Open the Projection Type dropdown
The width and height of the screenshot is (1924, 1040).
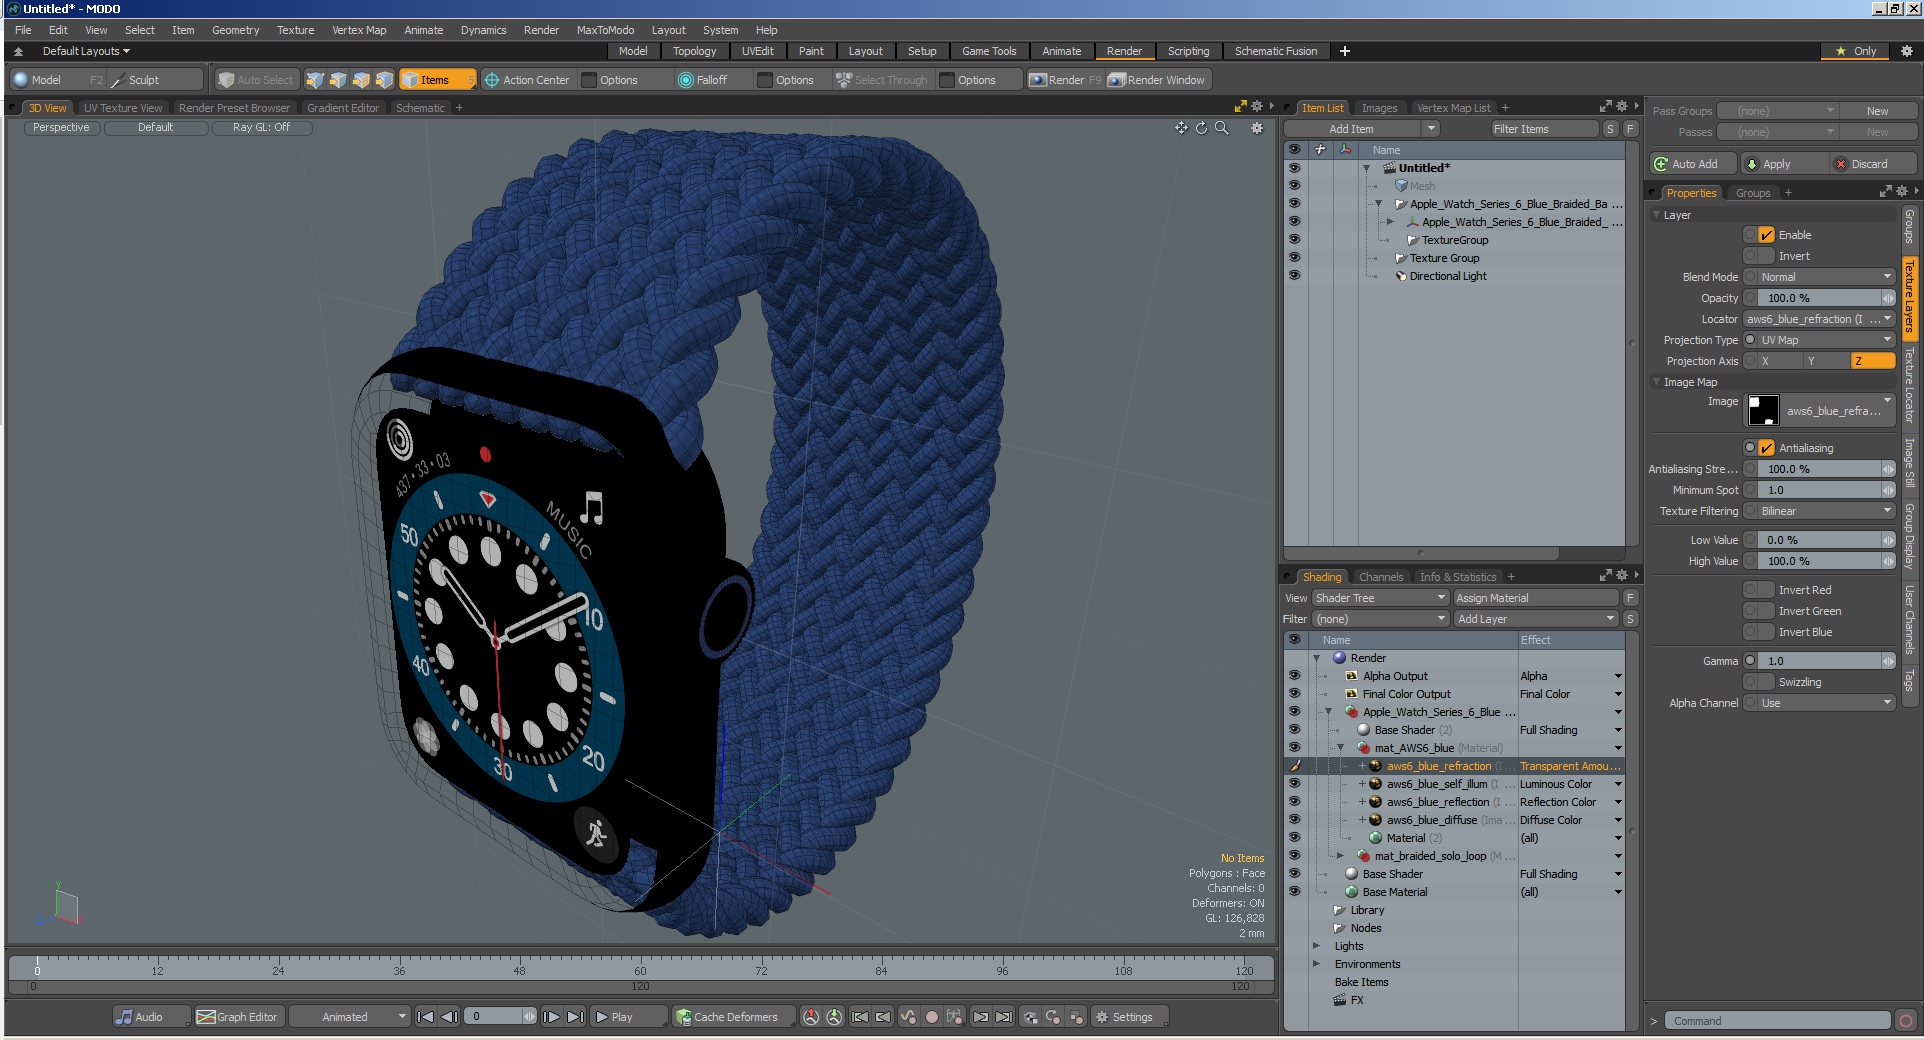coord(1826,340)
